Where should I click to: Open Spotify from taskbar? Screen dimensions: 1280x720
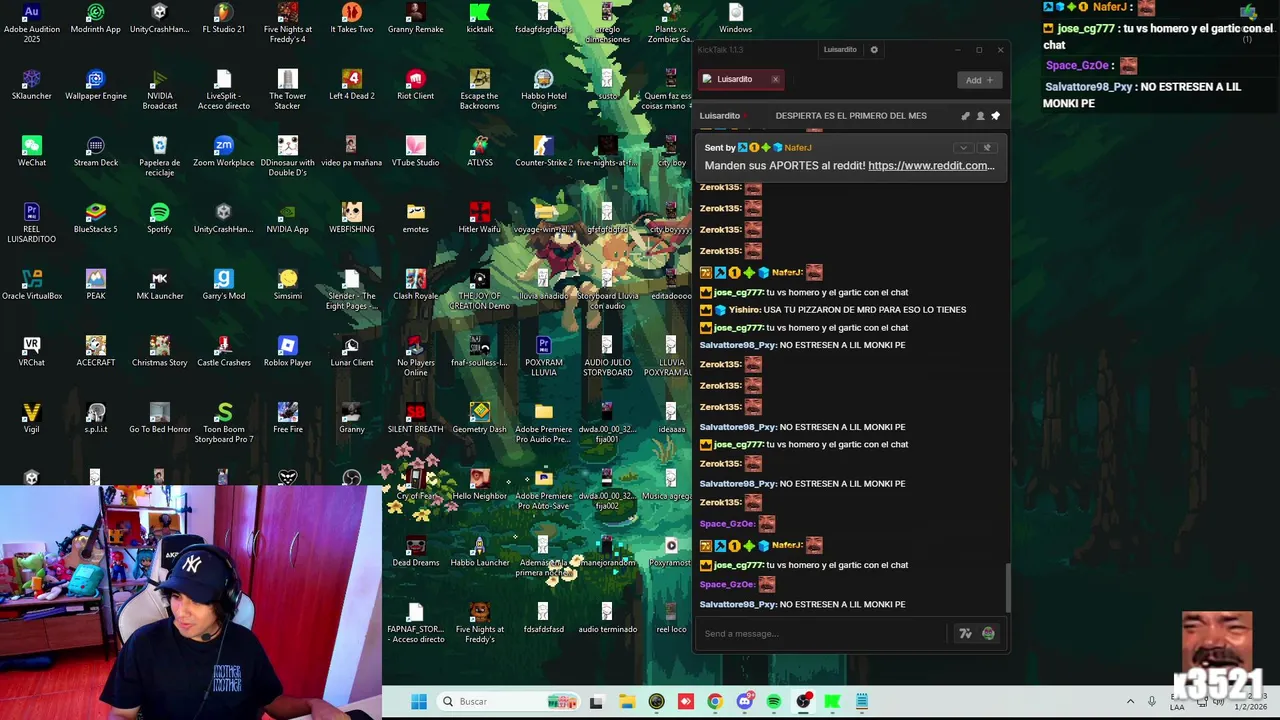tap(774, 702)
